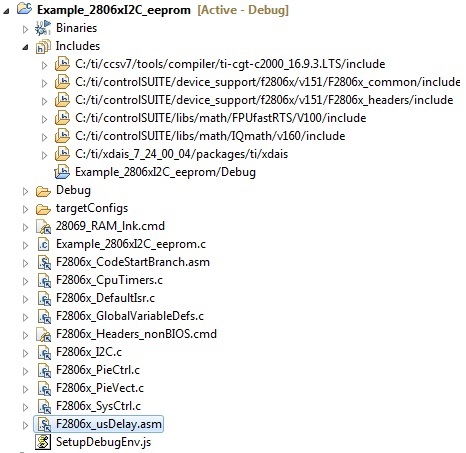Screen dimensions: 466x453
Task: Collapse the Includes node
Action: point(25,47)
